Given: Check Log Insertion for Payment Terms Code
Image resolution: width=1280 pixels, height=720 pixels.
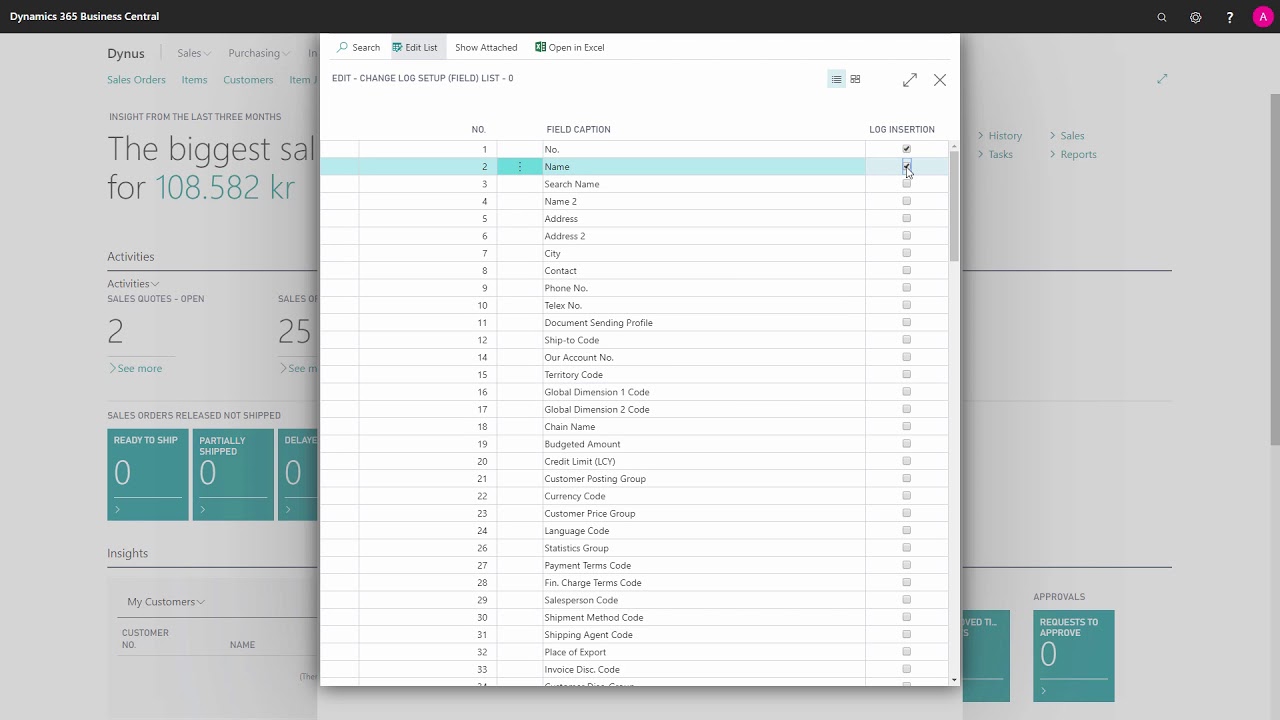Looking at the screenshot, I should tap(907, 565).
